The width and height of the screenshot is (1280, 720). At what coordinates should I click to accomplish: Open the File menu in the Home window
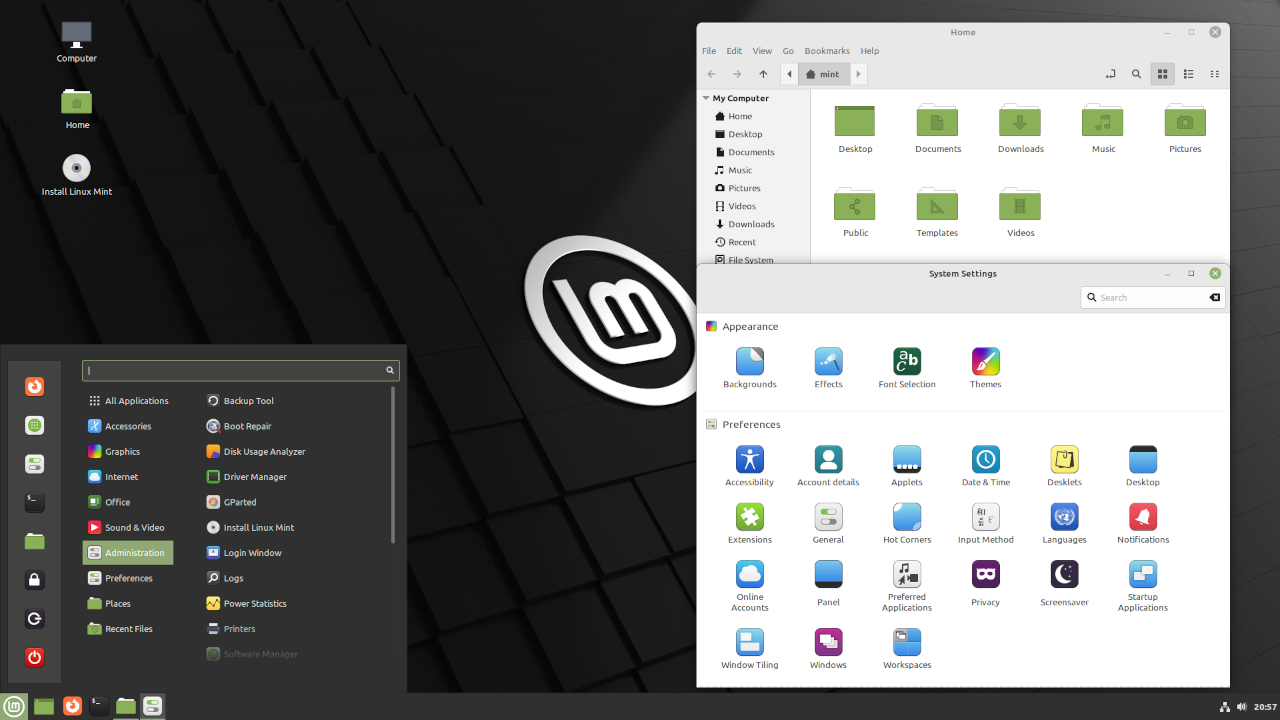click(x=709, y=51)
